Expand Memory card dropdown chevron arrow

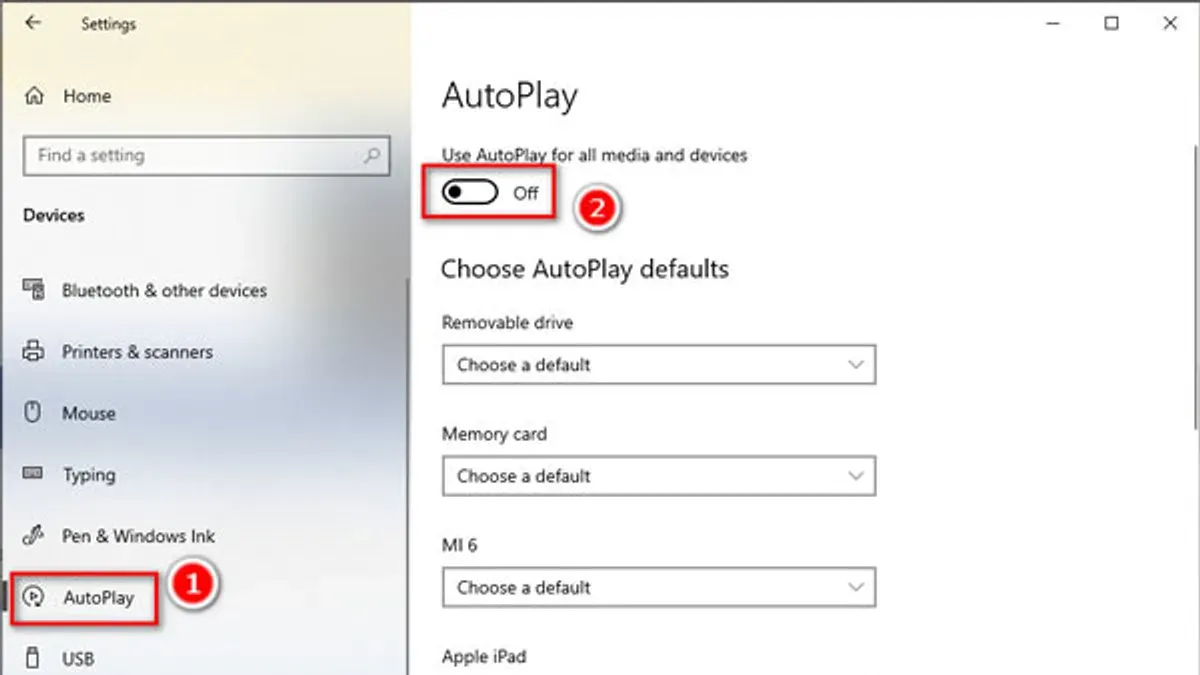click(x=856, y=476)
